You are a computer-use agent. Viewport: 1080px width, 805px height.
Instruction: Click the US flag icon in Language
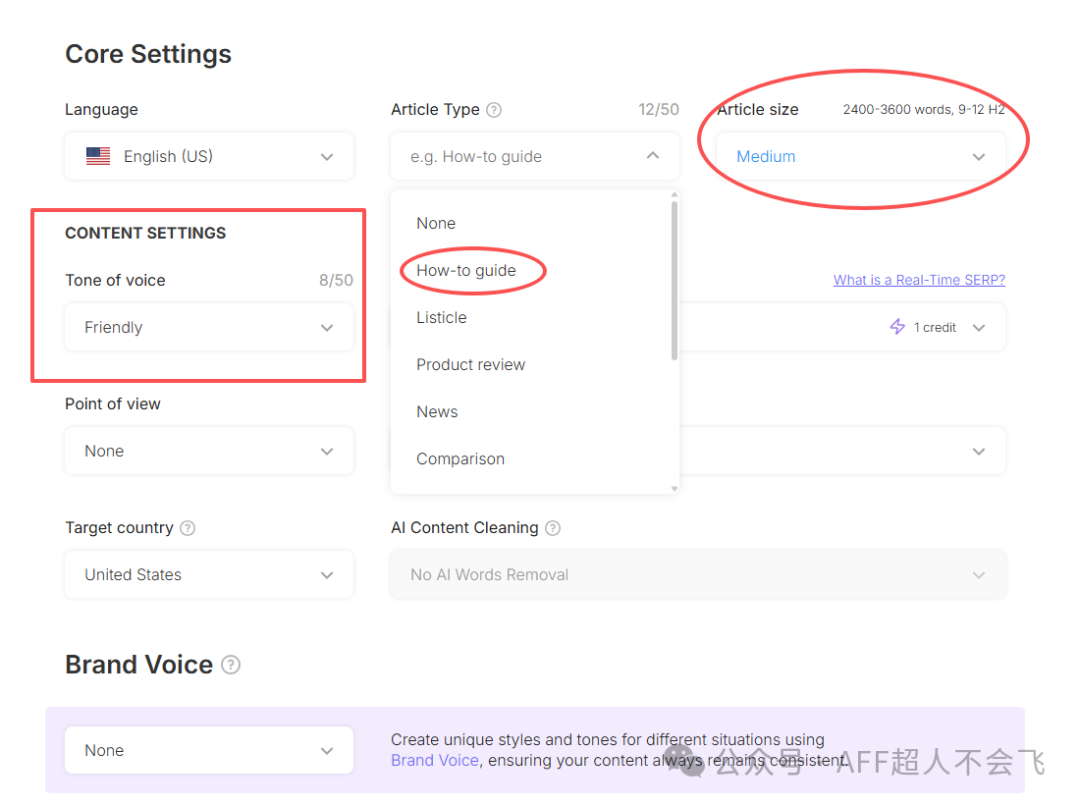coord(98,157)
